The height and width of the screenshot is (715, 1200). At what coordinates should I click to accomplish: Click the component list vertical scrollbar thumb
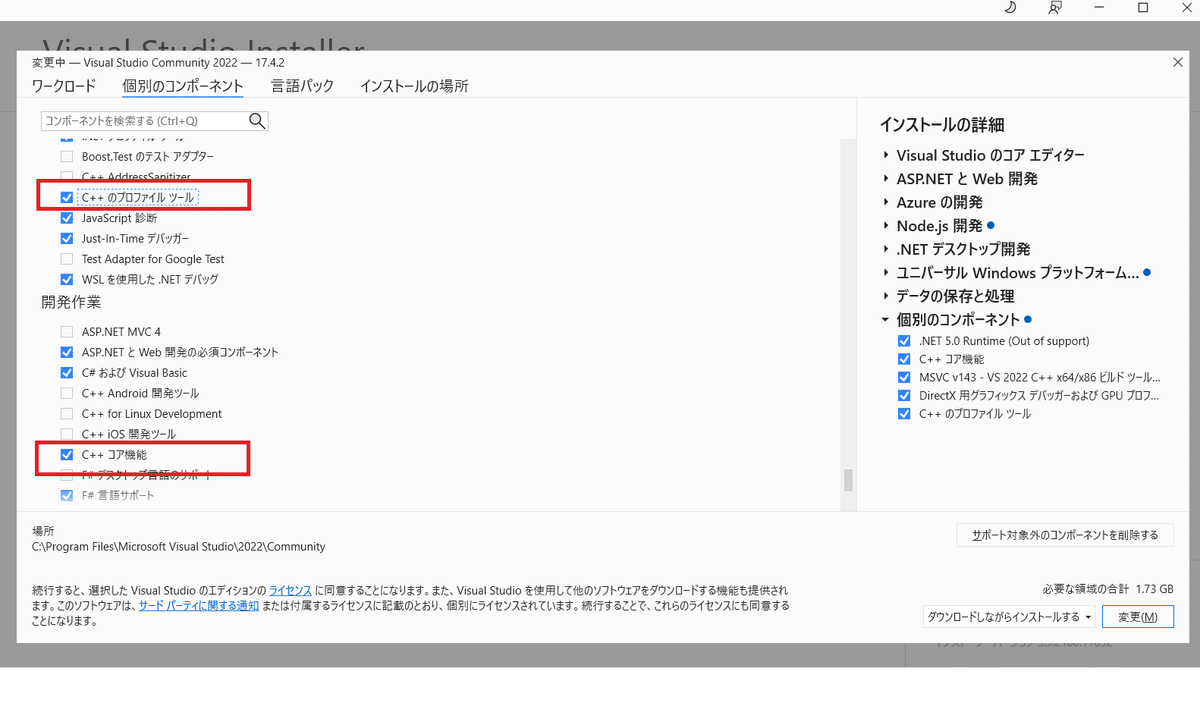pos(849,481)
